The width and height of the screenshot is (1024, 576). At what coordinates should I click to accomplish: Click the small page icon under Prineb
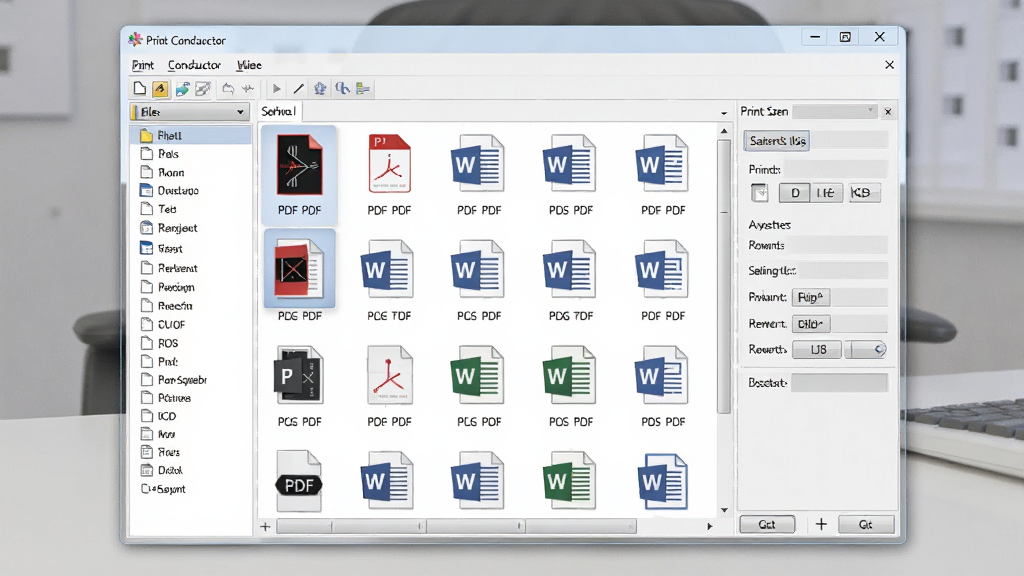click(760, 193)
